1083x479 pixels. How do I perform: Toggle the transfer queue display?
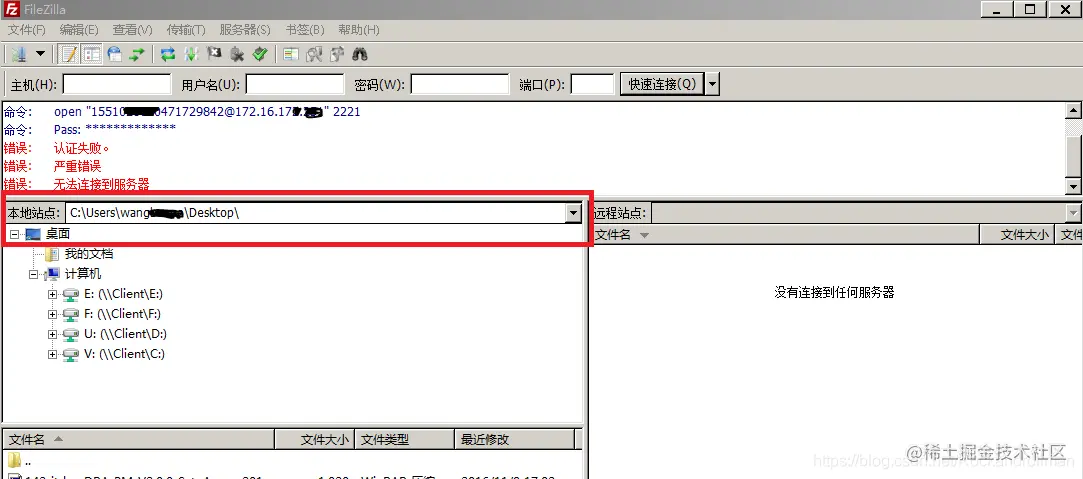pyautogui.click(x=137, y=54)
